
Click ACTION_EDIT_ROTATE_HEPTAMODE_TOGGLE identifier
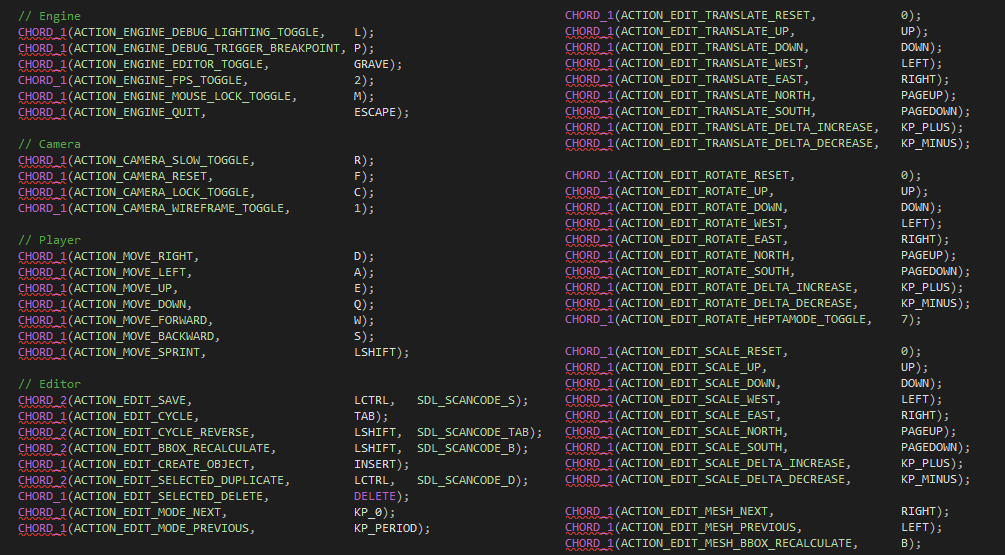point(745,319)
